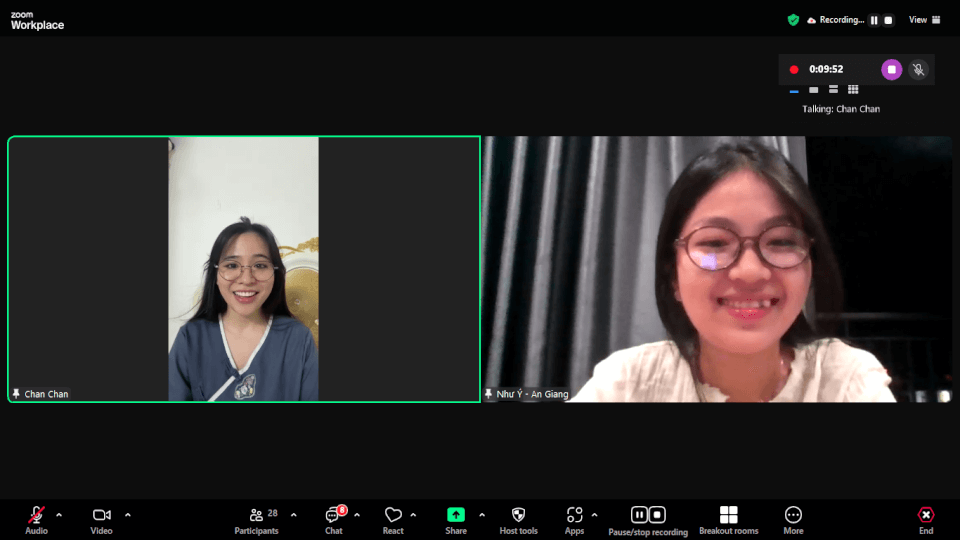Select the minimized blue bar layout icon
This screenshot has height=540, width=960.
794,91
